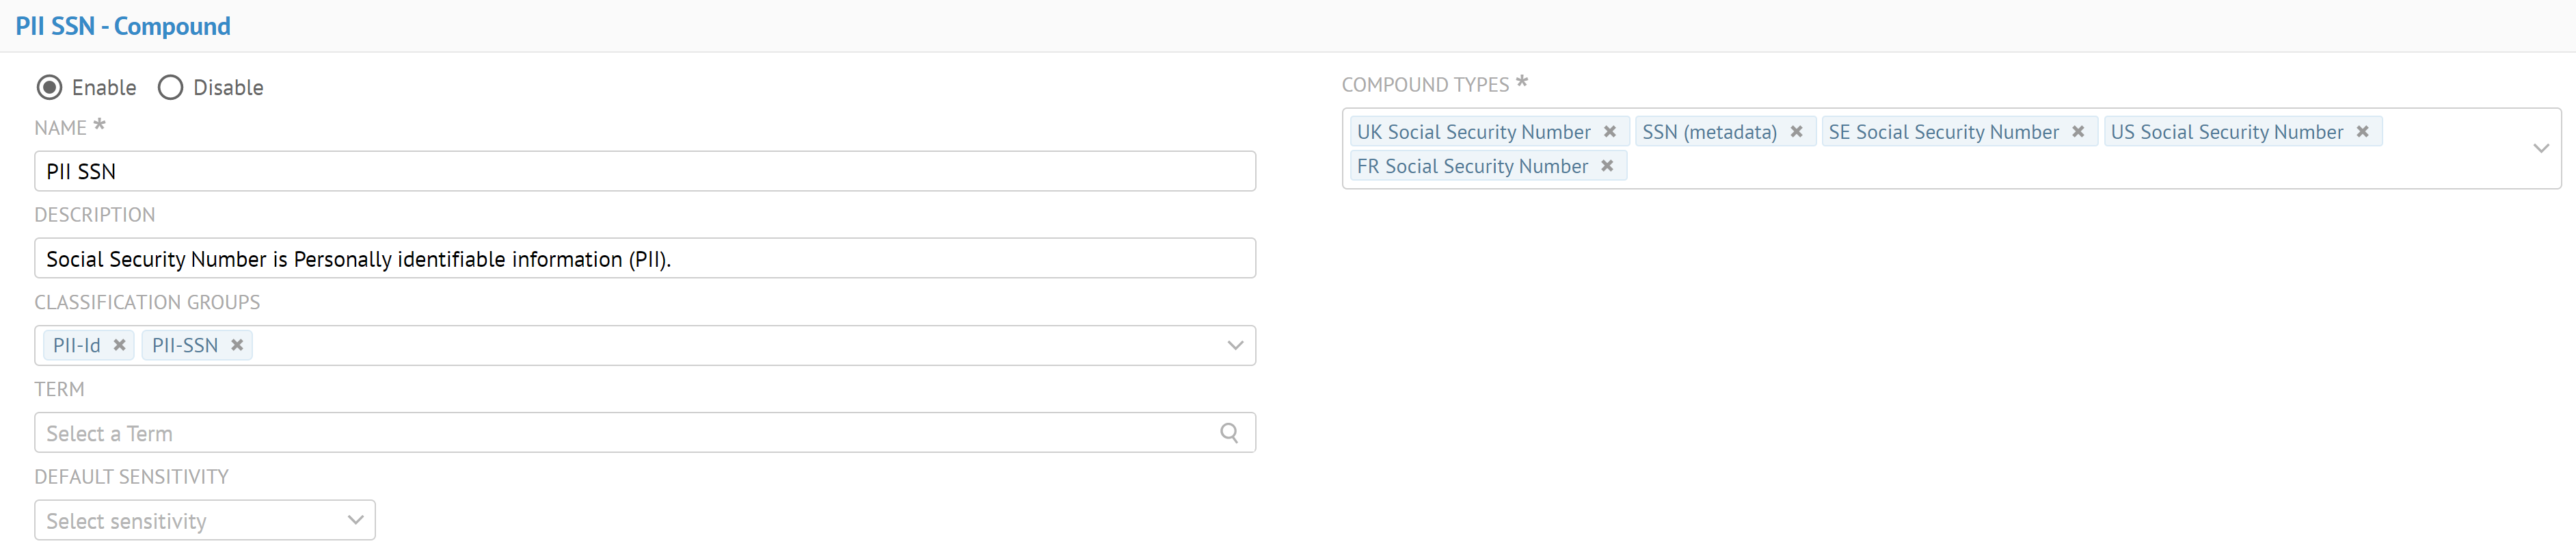The height and width of the screenshot is (548, 2576).
Task: Remove SE Social Security Number compound type
Action: coord(2078,132)
